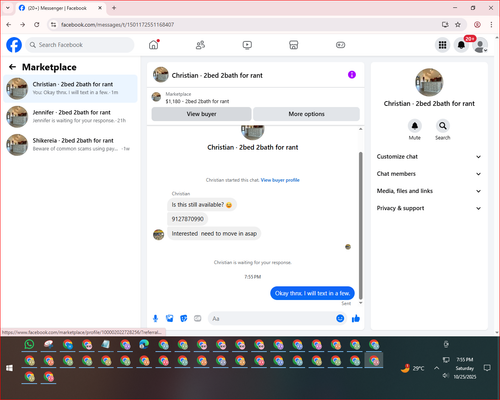
Task: Expand Customize chat section
Action: pos(429,157)
